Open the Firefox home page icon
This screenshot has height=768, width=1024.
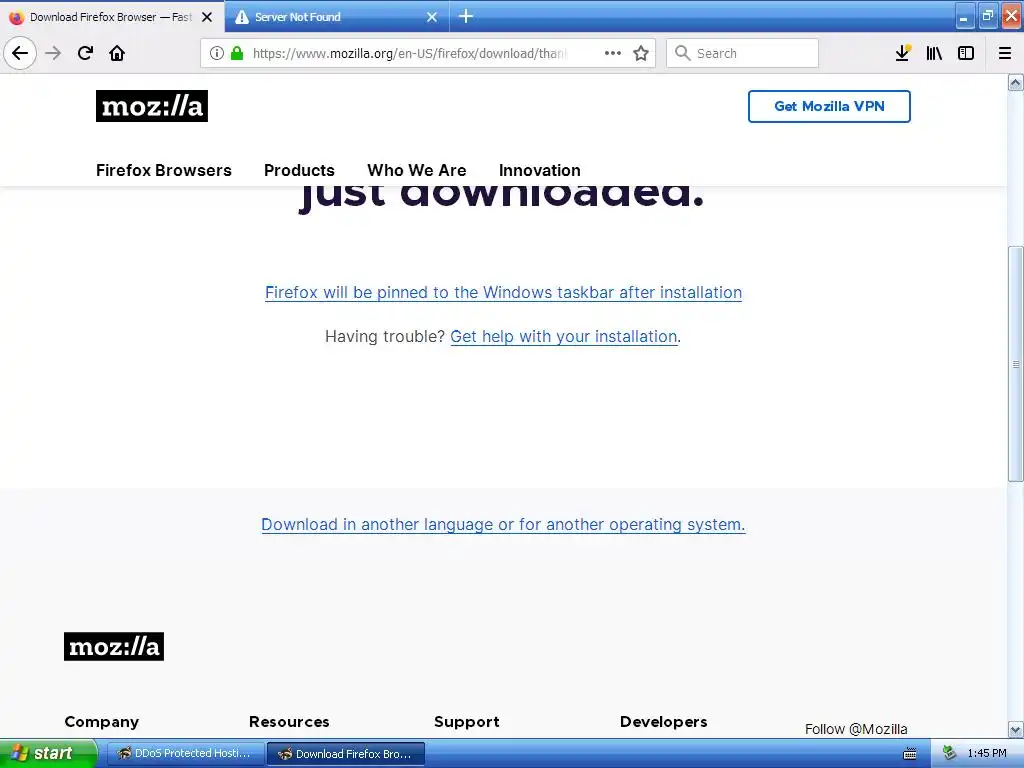(x=117, y=53)
